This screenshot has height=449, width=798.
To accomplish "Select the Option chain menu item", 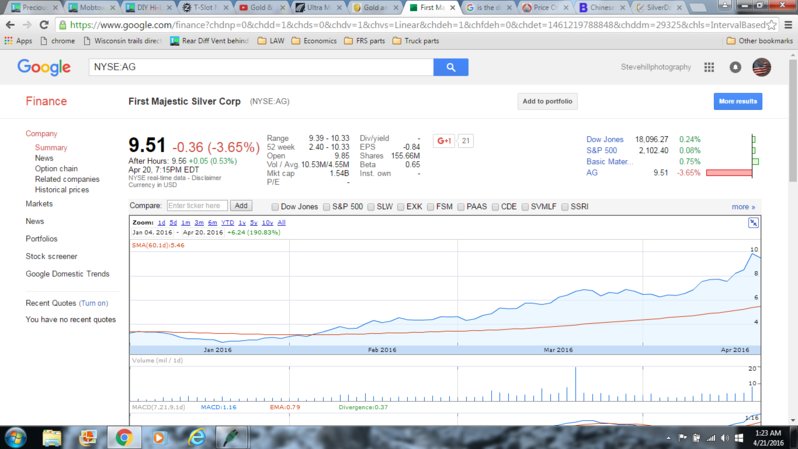I will pos(56,169).
